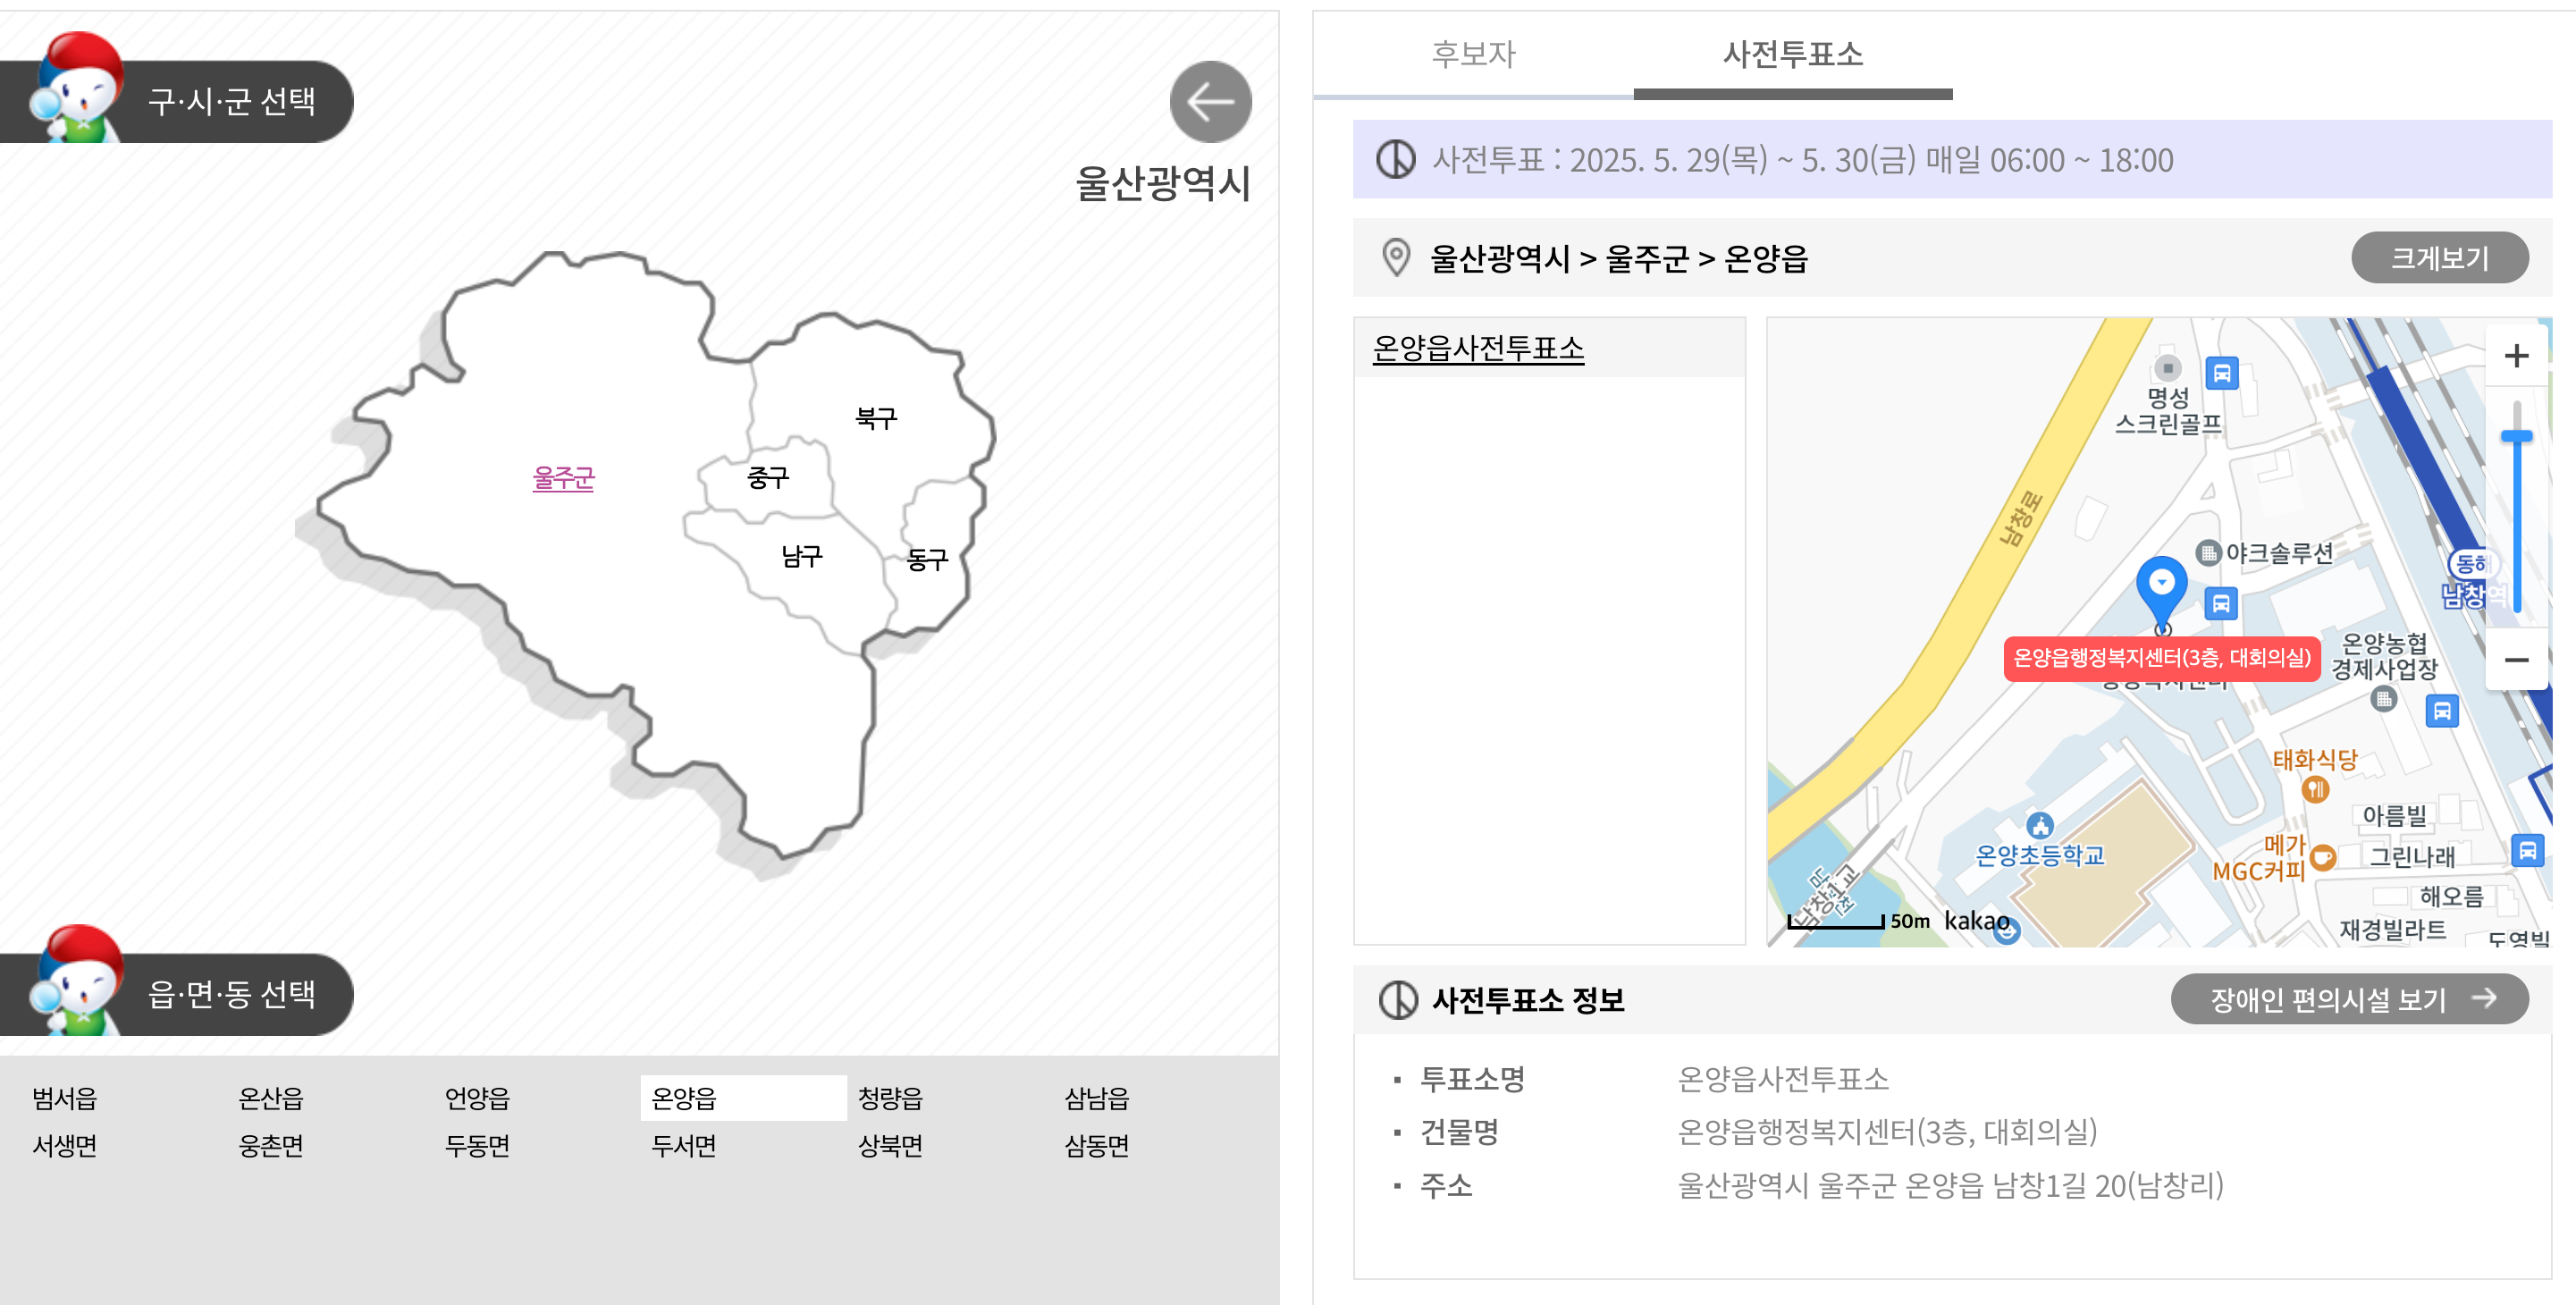Select 남구 district on the map

click(802, 556)
